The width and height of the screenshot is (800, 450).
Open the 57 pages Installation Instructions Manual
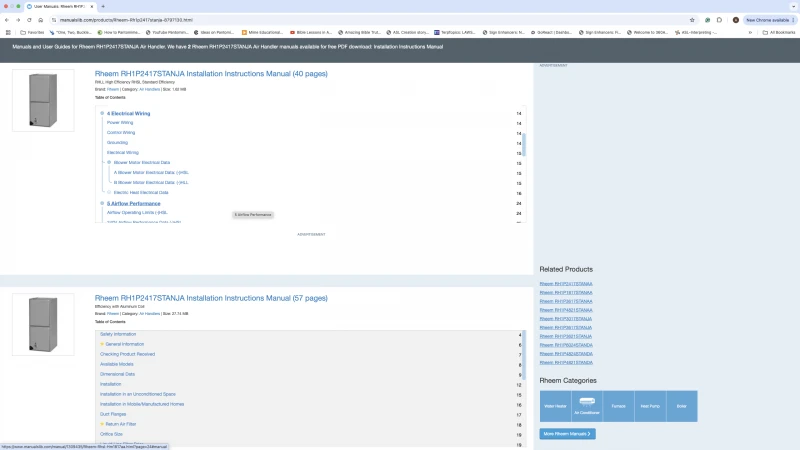(211, 298)
